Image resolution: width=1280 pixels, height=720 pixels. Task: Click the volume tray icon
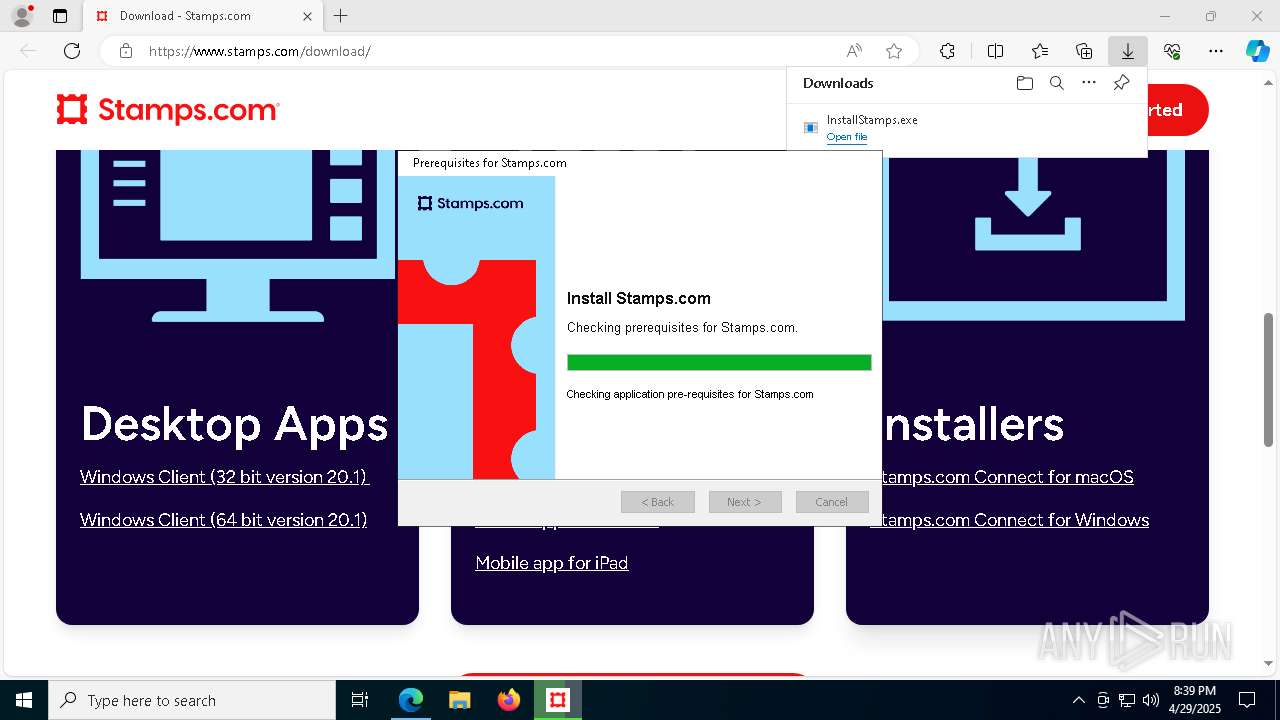1151,700
